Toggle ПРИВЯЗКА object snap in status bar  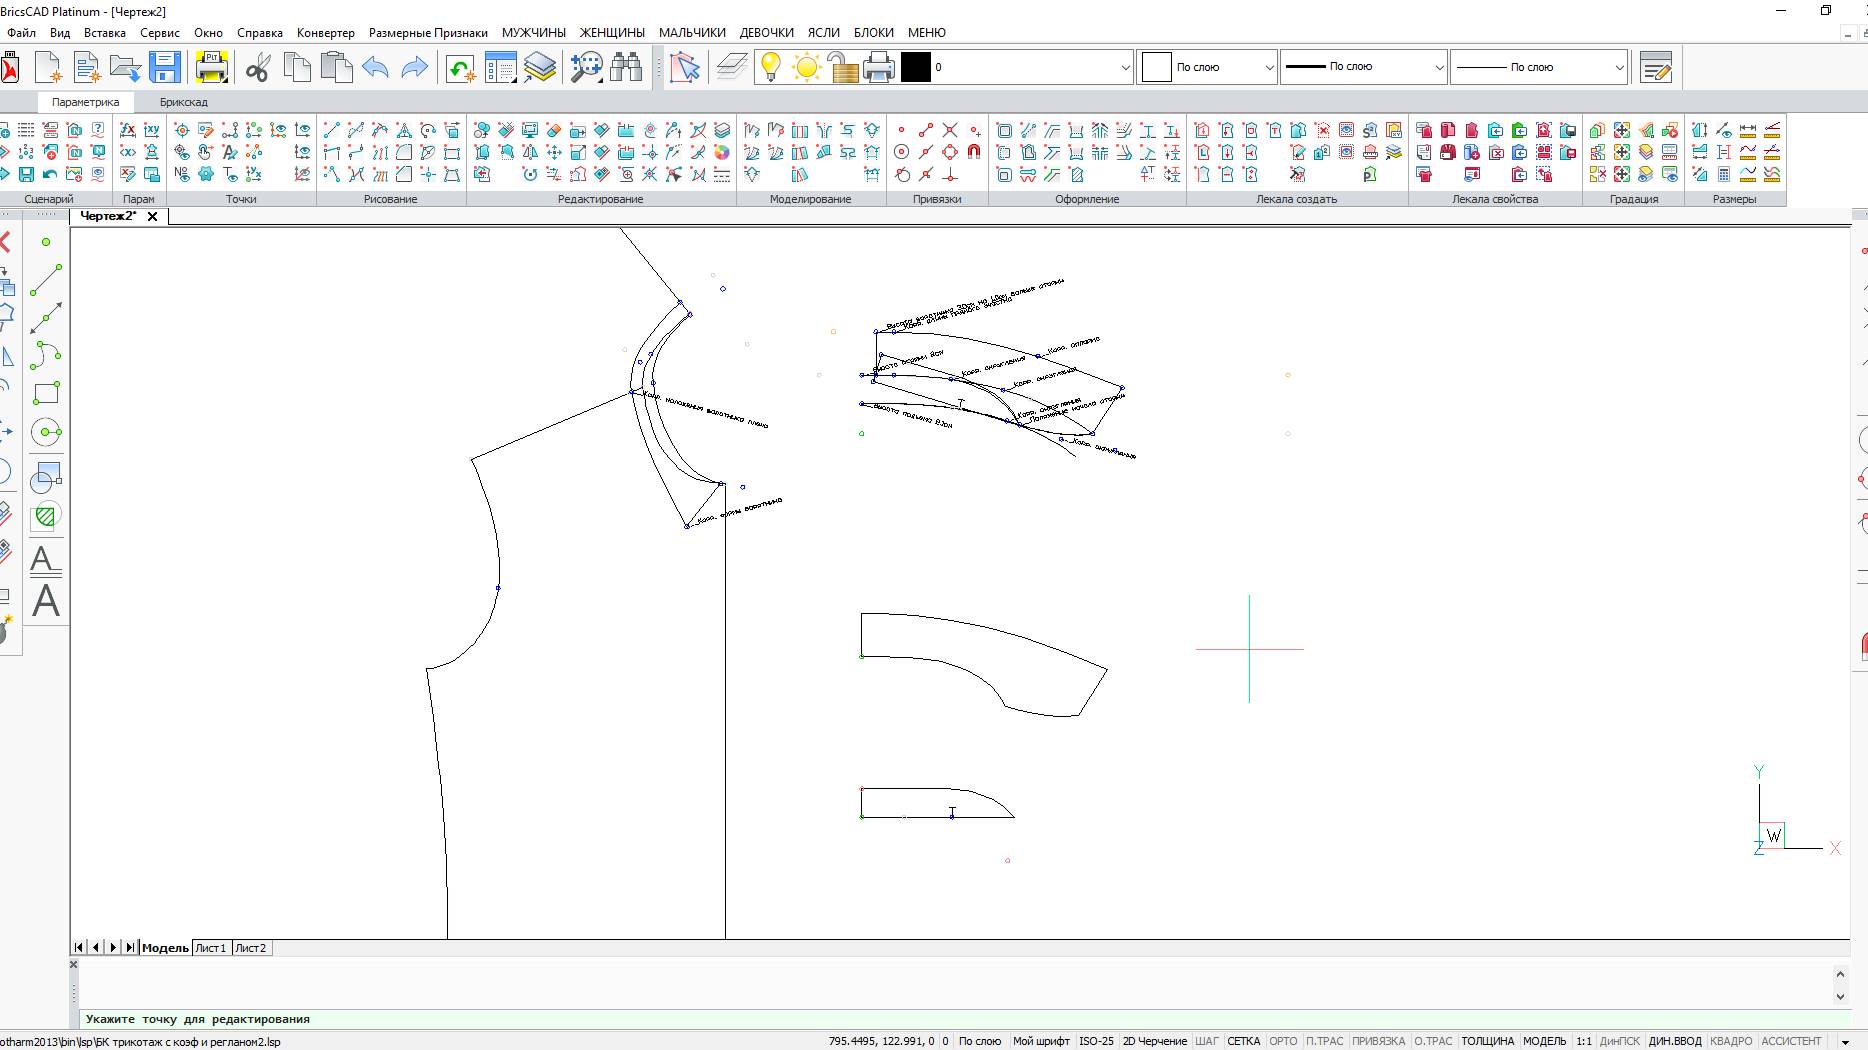click(1378, 1041)
